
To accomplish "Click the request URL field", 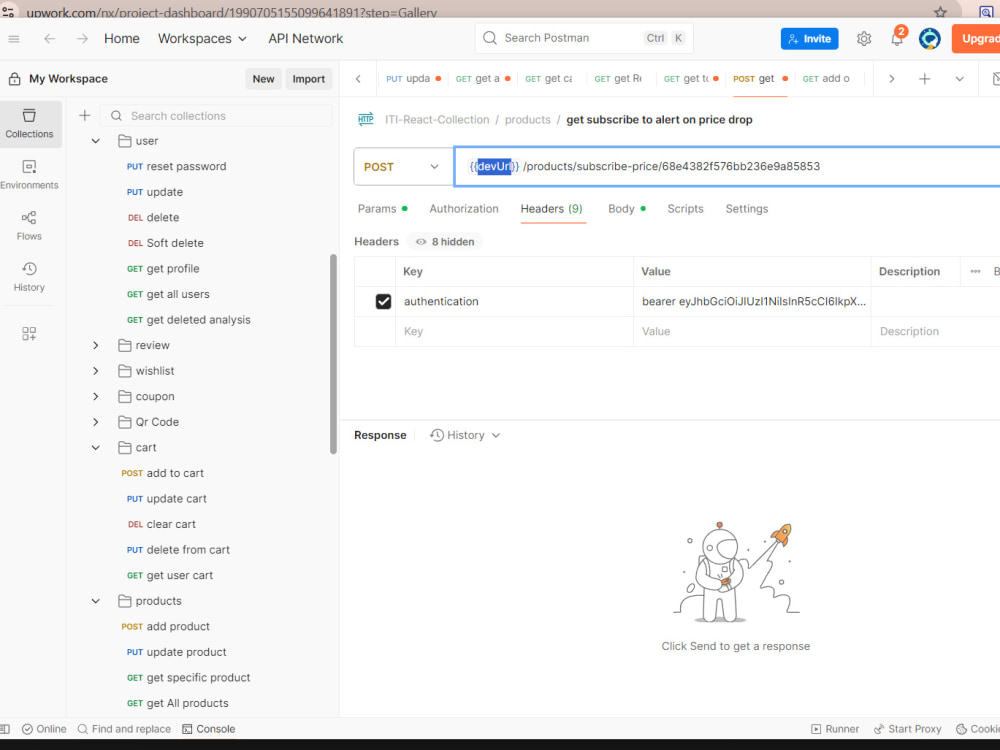I will (x=727, y=166).
